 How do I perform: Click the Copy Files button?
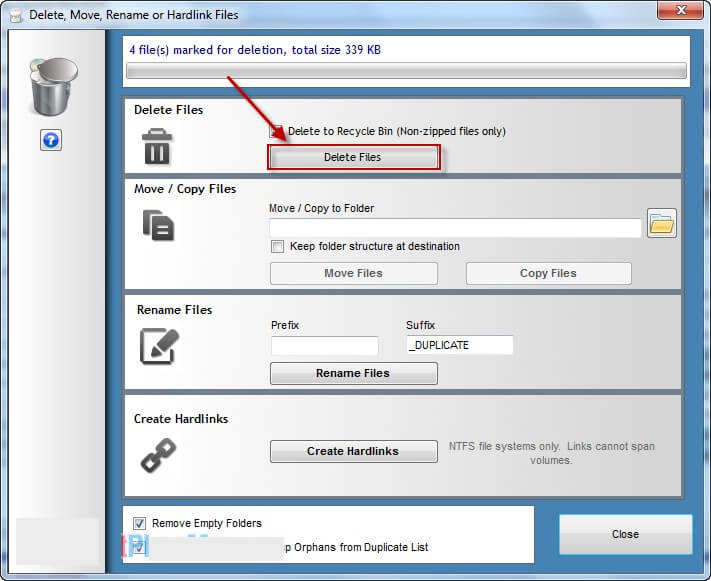(548, 273)
